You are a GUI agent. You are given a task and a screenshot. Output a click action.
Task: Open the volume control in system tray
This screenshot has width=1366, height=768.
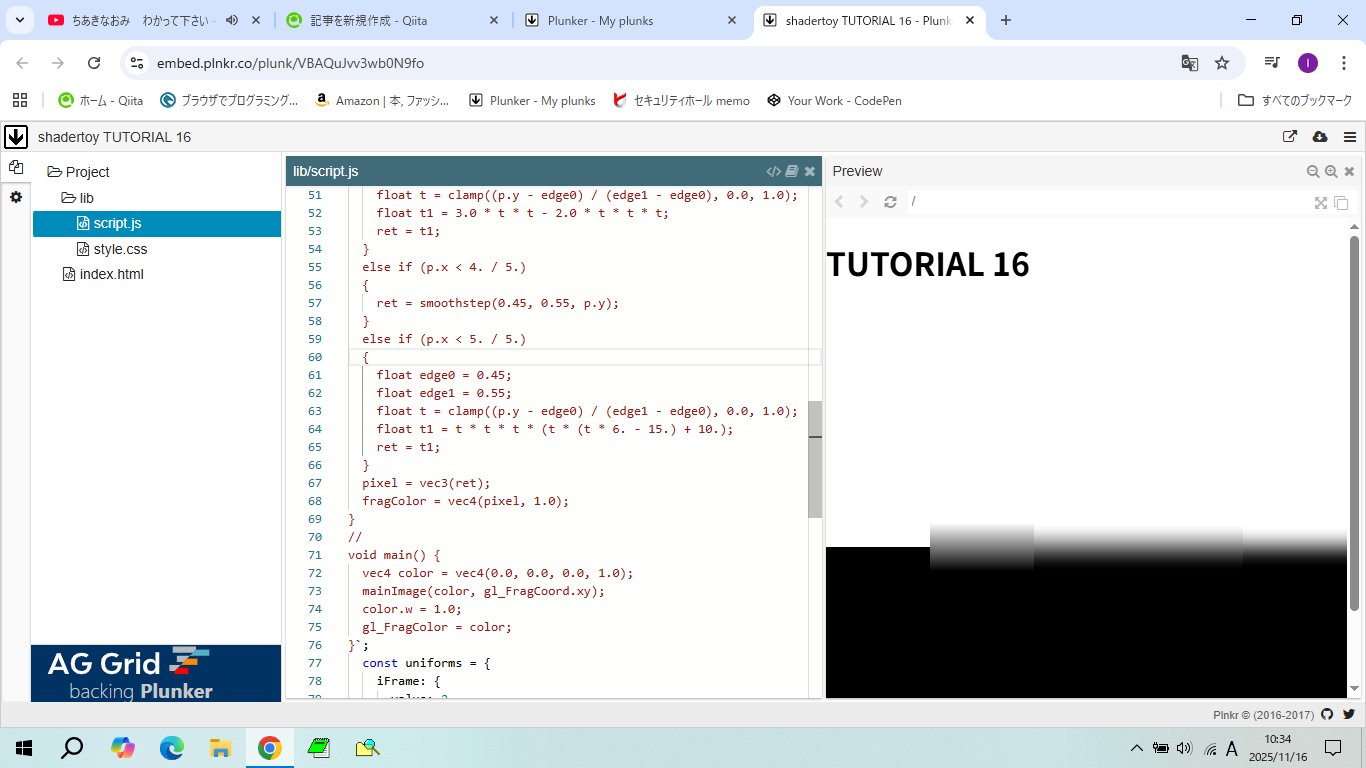[x=1185, y=748]
